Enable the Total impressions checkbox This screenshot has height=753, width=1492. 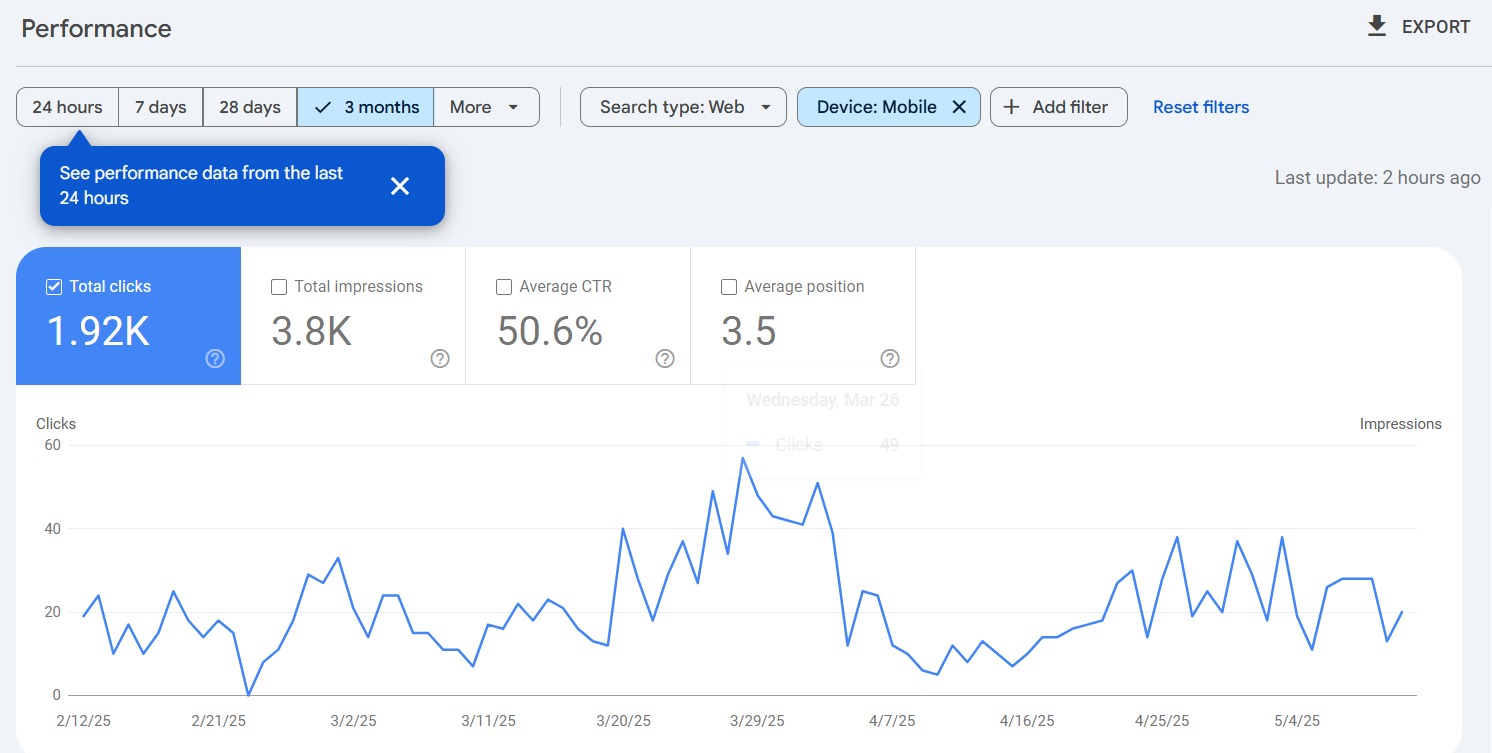(279, 287)
